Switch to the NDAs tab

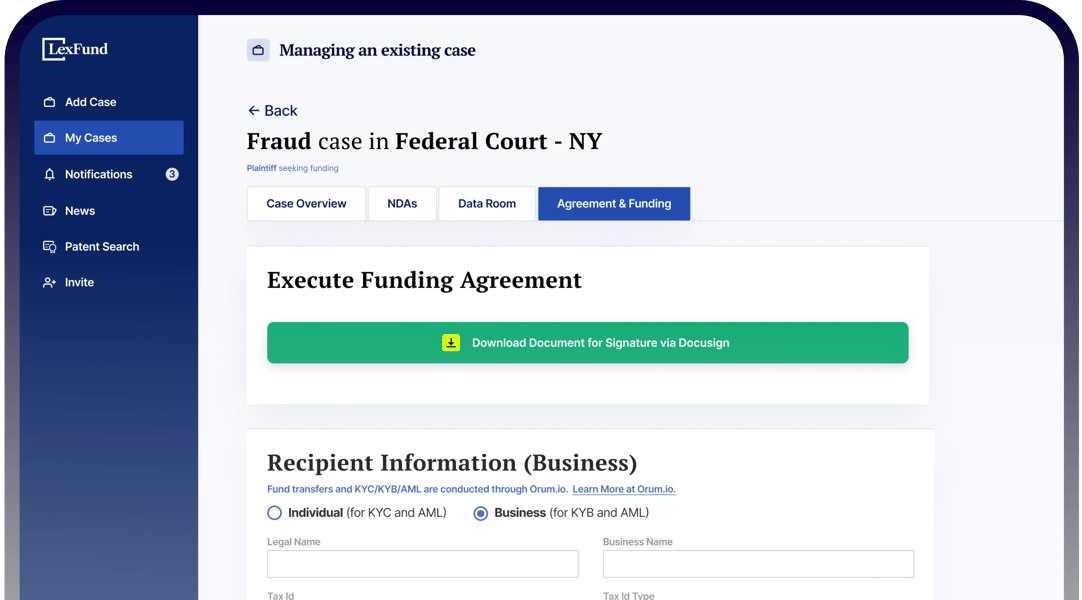tap(402, 204)
